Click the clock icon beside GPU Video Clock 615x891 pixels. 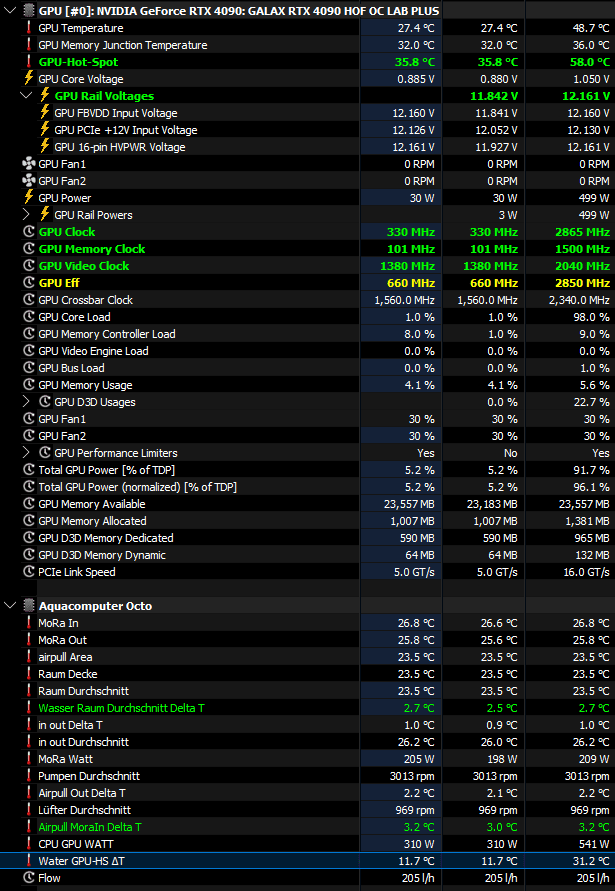tap(28, 265)
